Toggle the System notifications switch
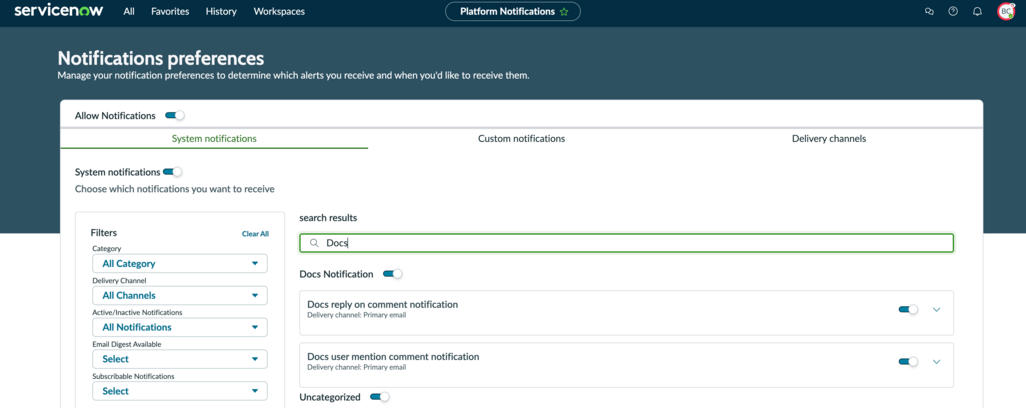This screenshot has width=1026, height=408. (x=173, y=172)
